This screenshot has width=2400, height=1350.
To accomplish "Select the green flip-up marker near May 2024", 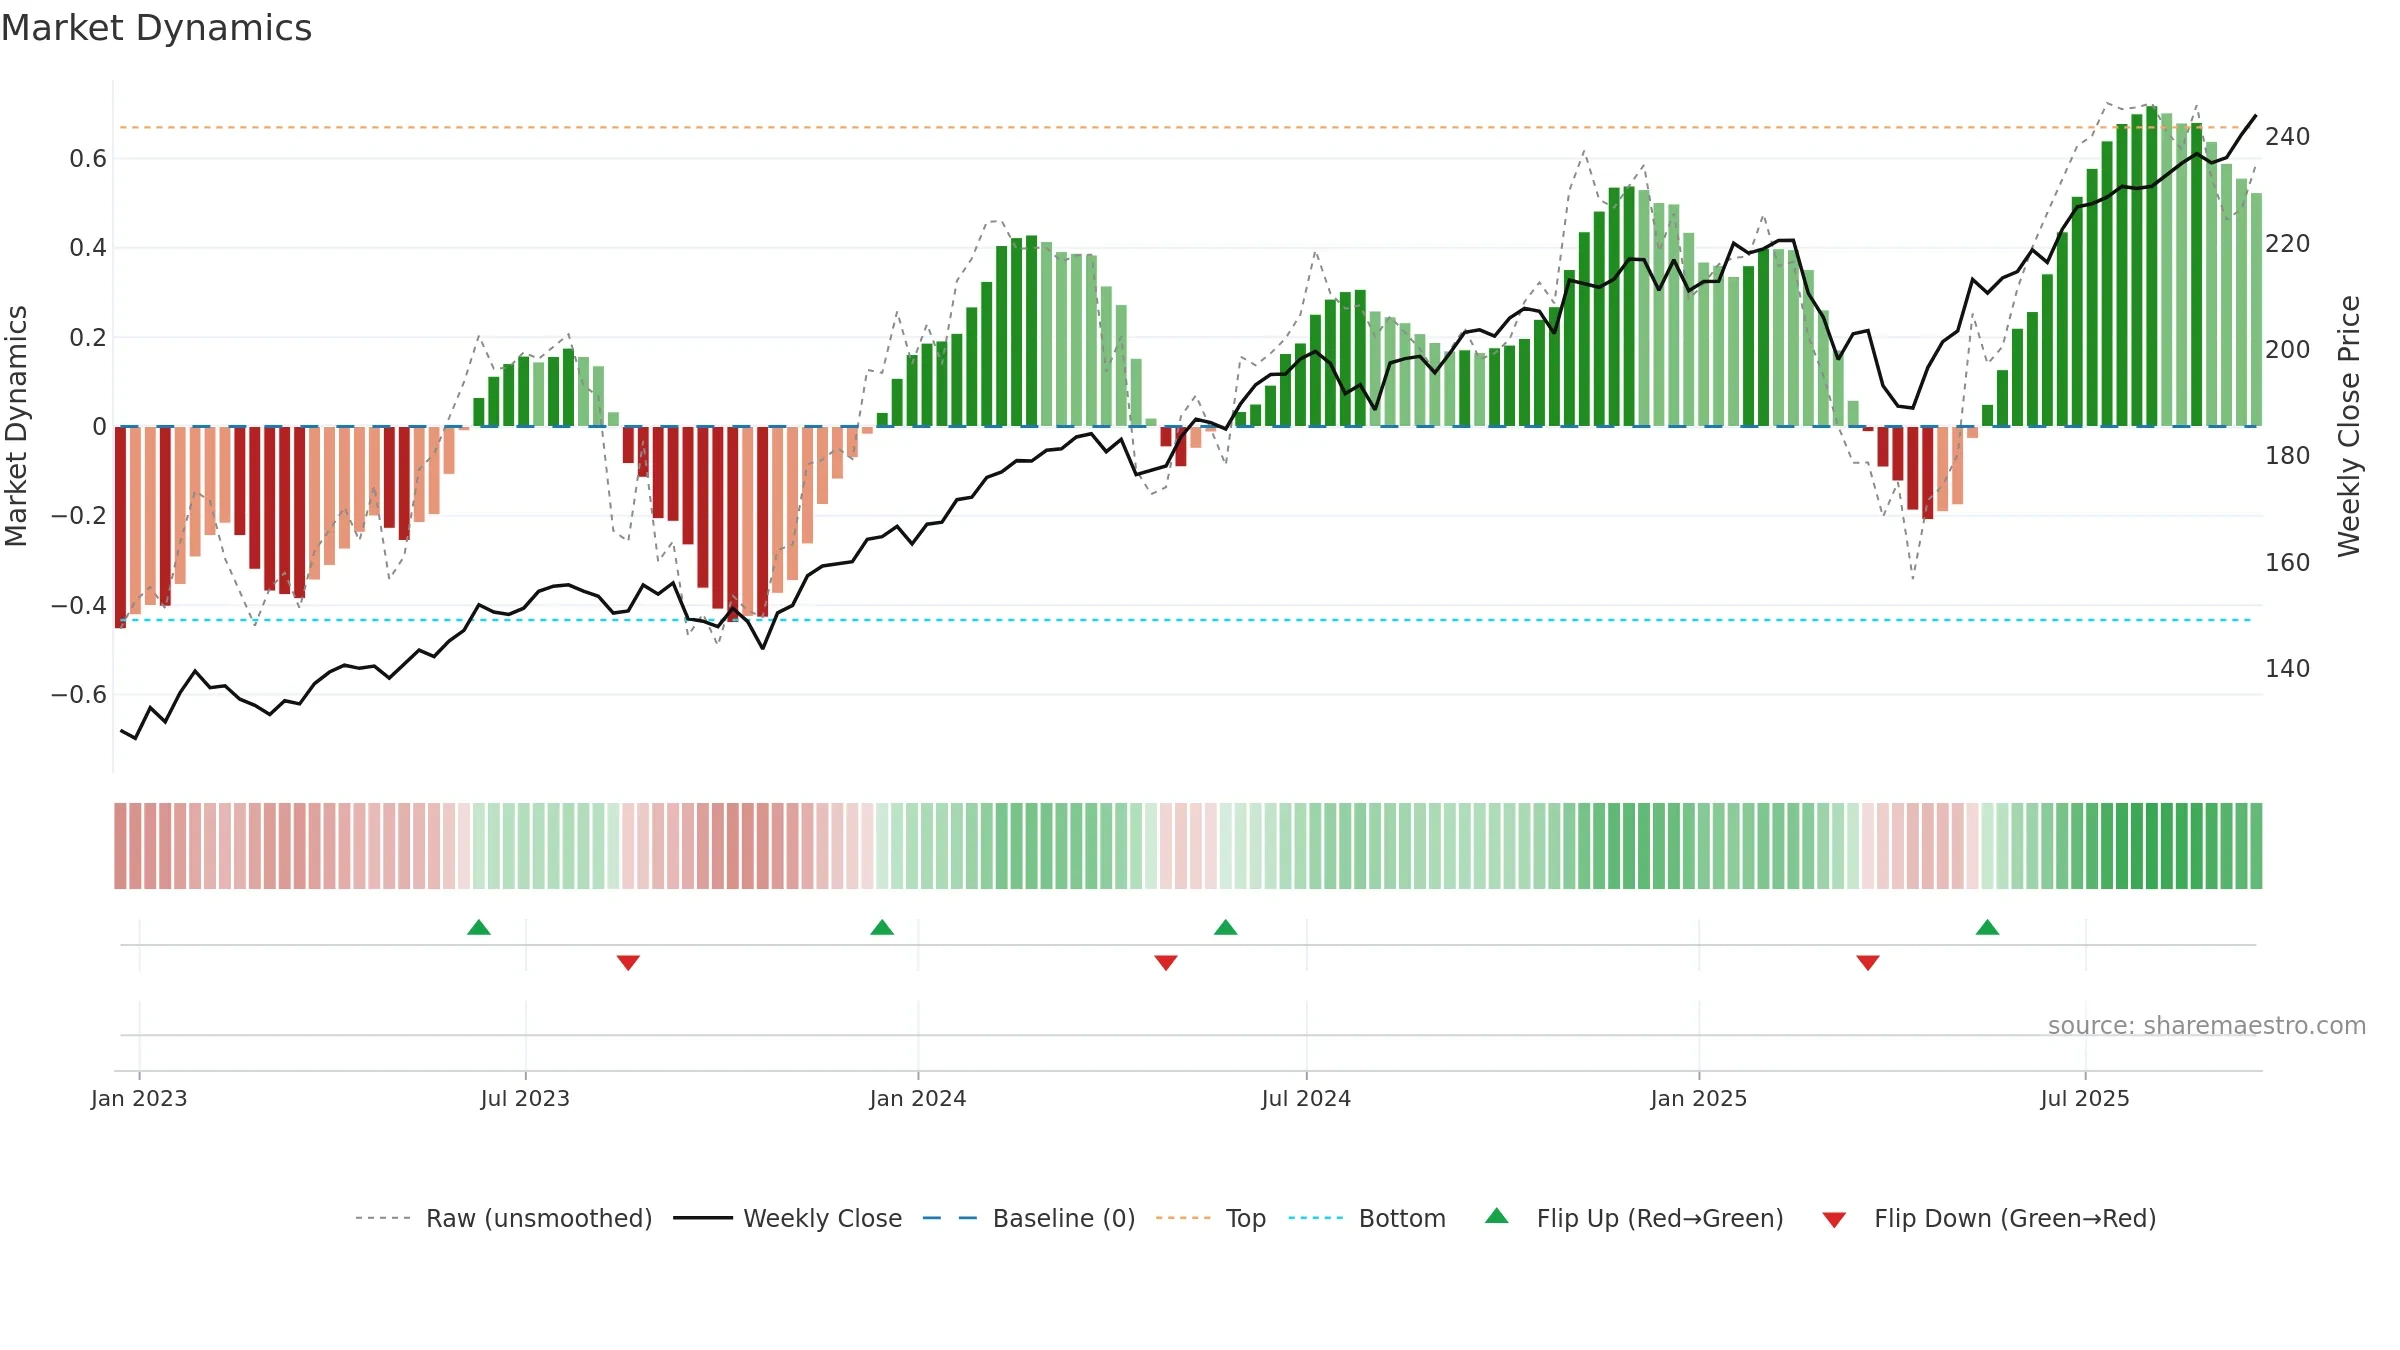I will click(1226, 927).
